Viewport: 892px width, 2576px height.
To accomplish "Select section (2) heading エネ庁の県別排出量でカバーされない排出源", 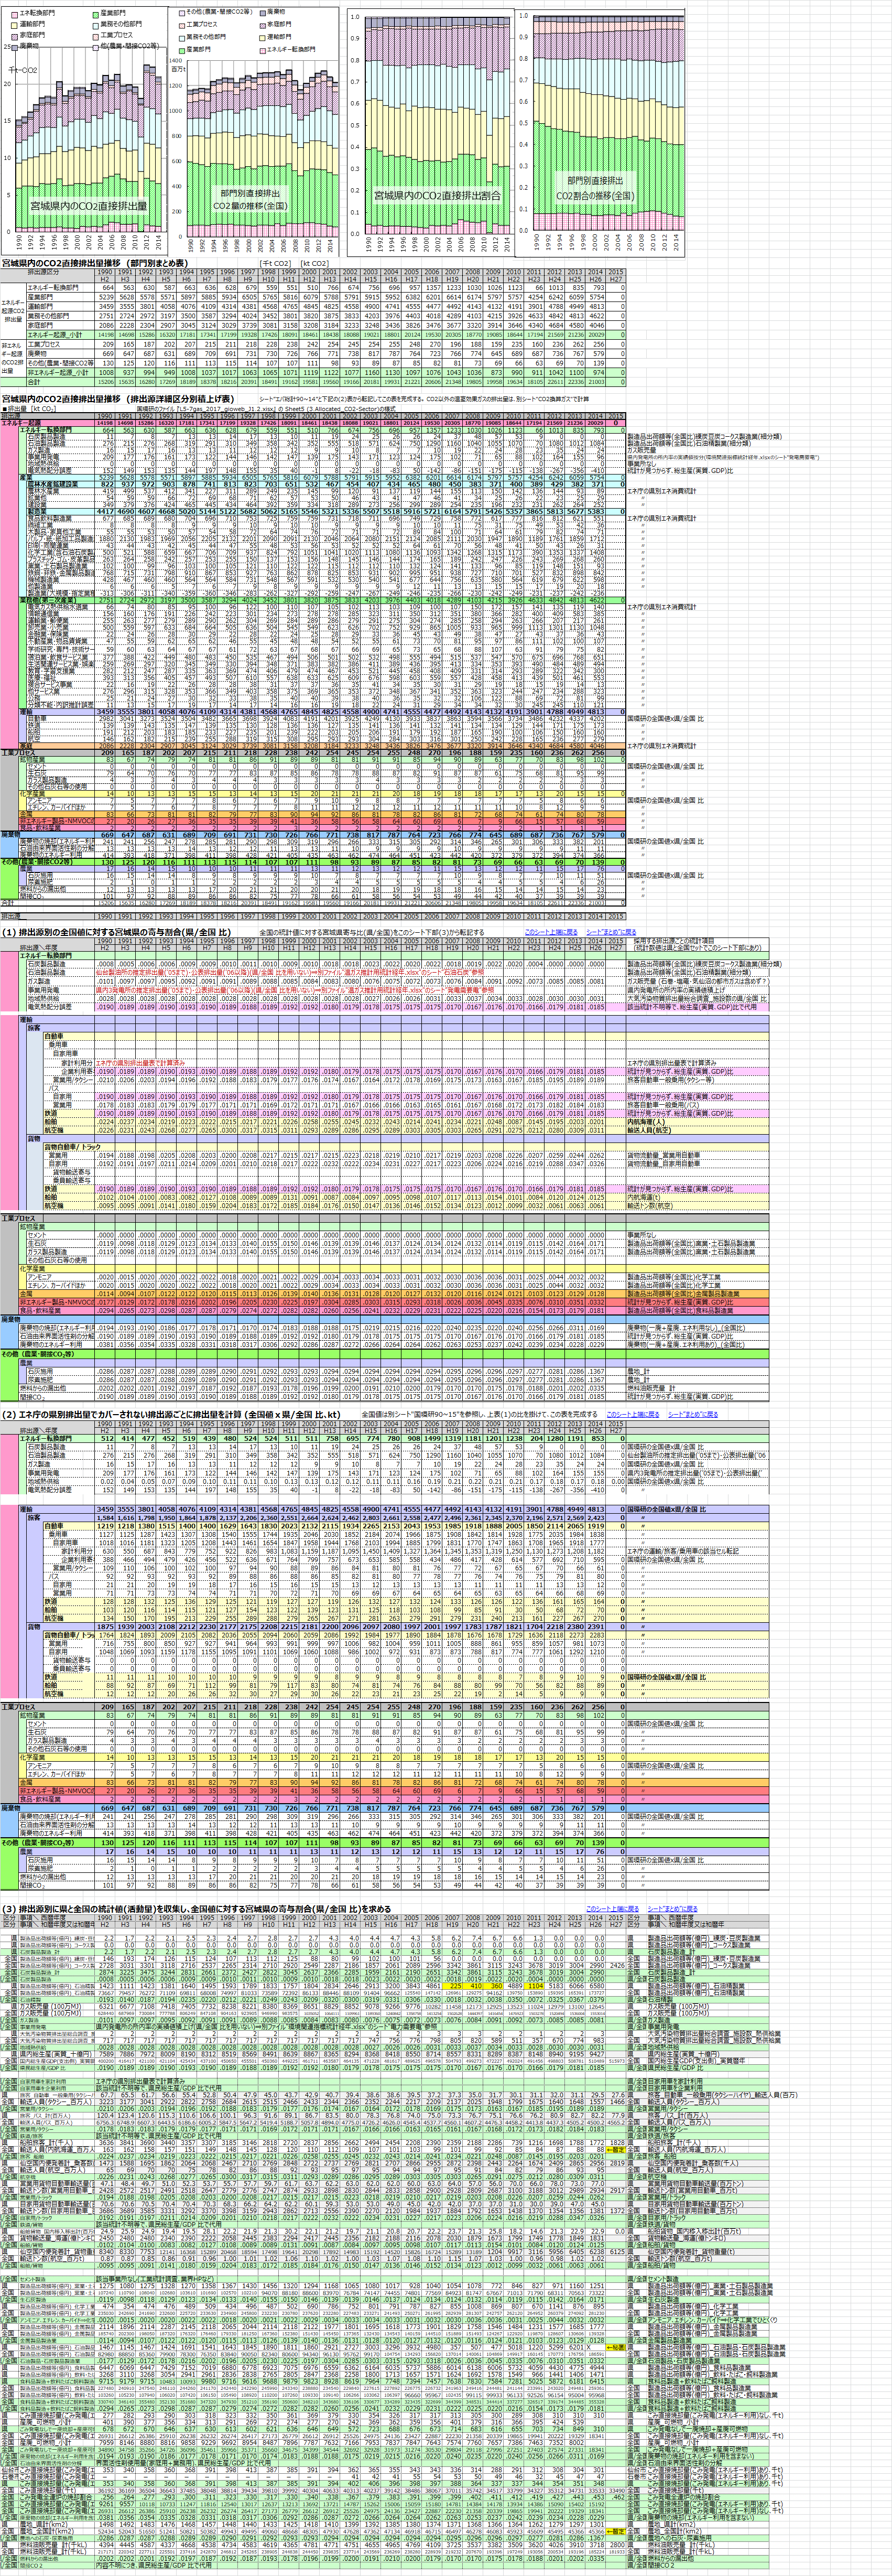I will click(171, 1415).
